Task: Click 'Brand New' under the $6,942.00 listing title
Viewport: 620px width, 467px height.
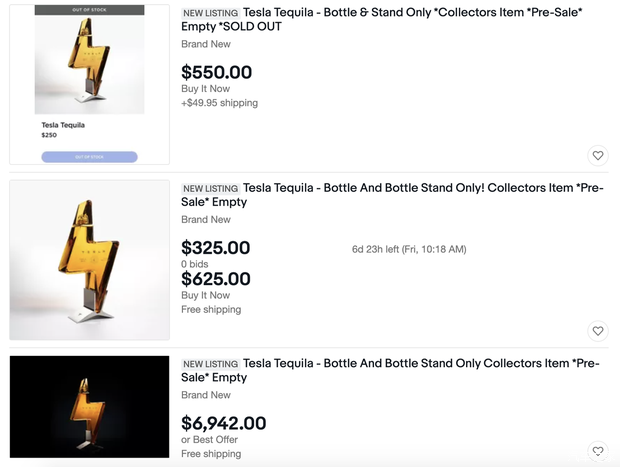Action: coord(206,395)
